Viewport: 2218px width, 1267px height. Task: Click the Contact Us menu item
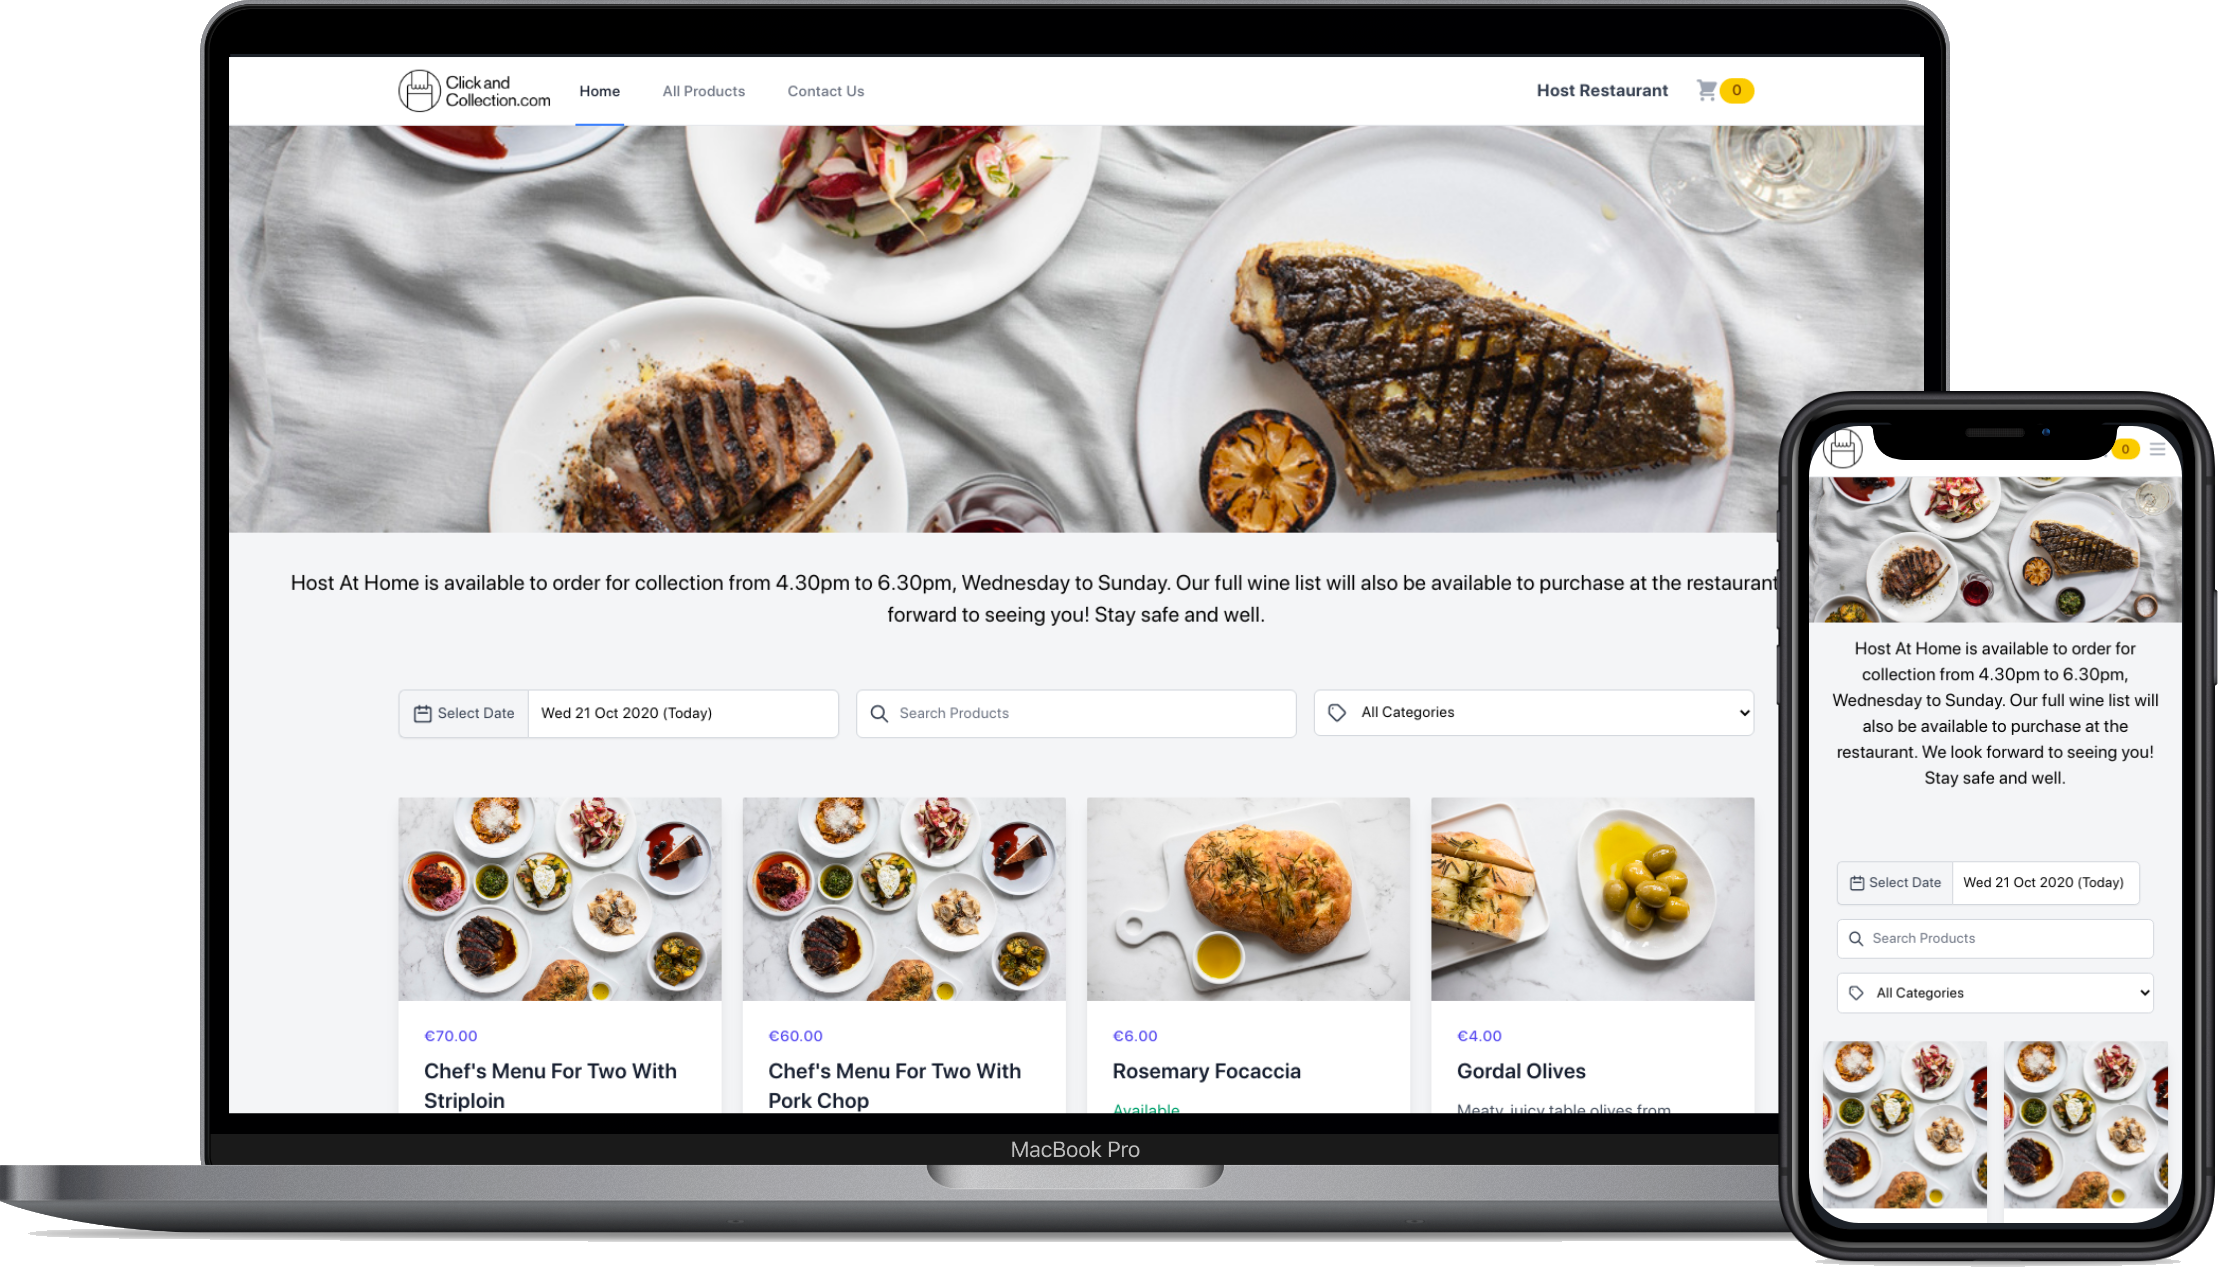coord(824,90)
